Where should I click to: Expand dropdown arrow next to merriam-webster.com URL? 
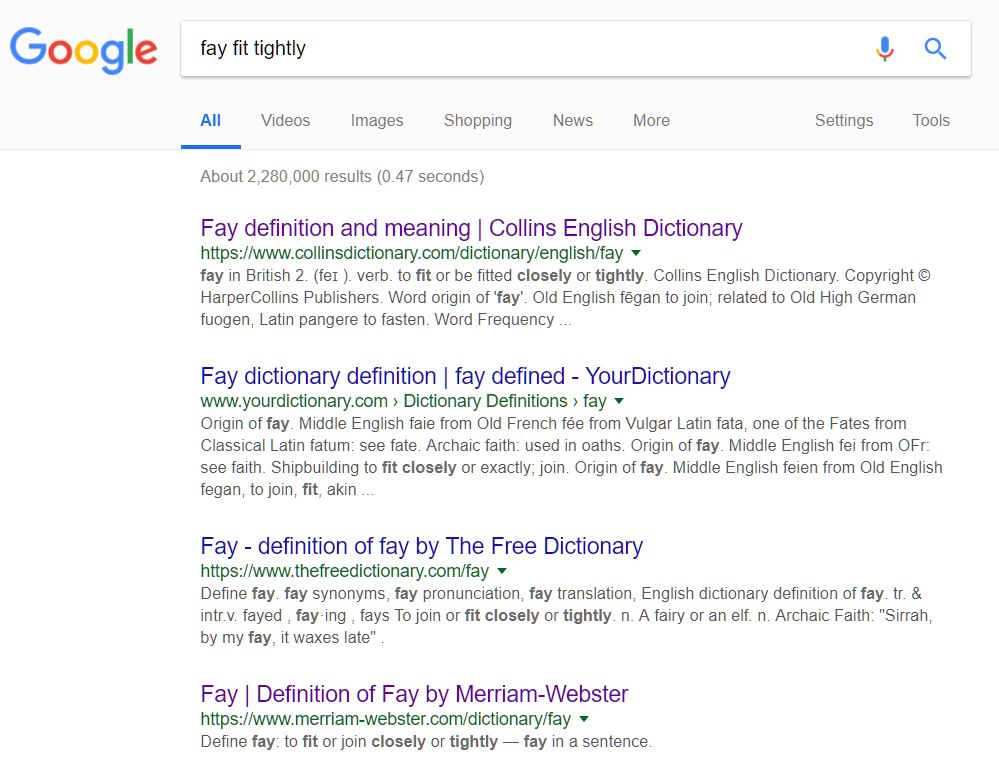584,719
